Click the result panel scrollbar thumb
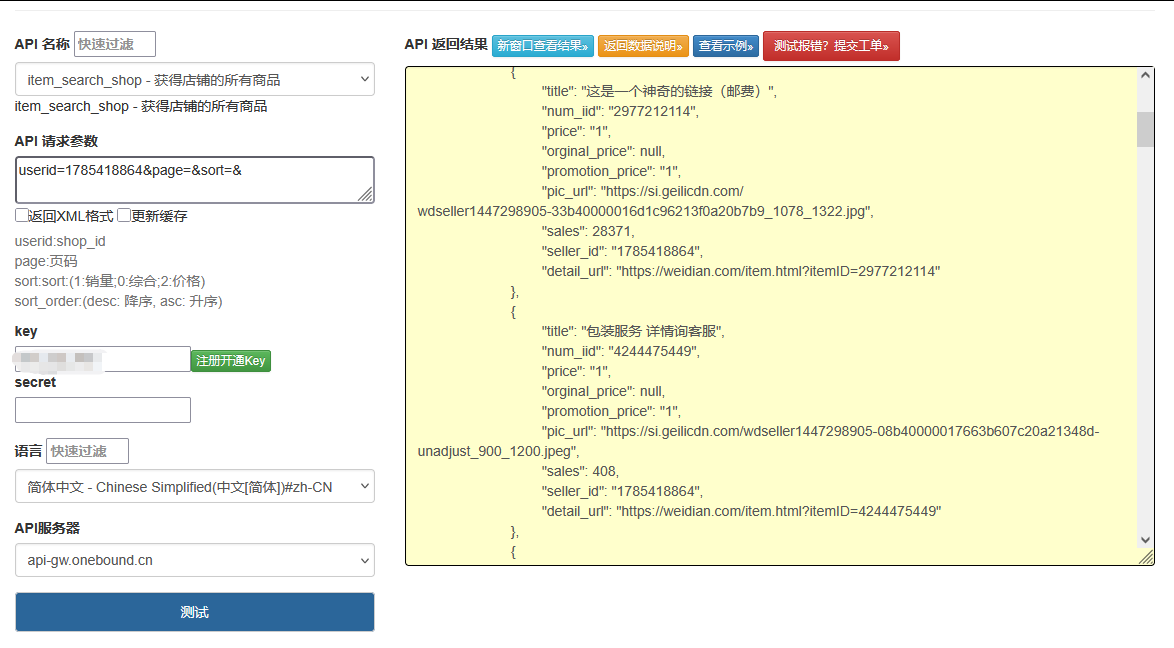1174x648 pixels. 1145,130
